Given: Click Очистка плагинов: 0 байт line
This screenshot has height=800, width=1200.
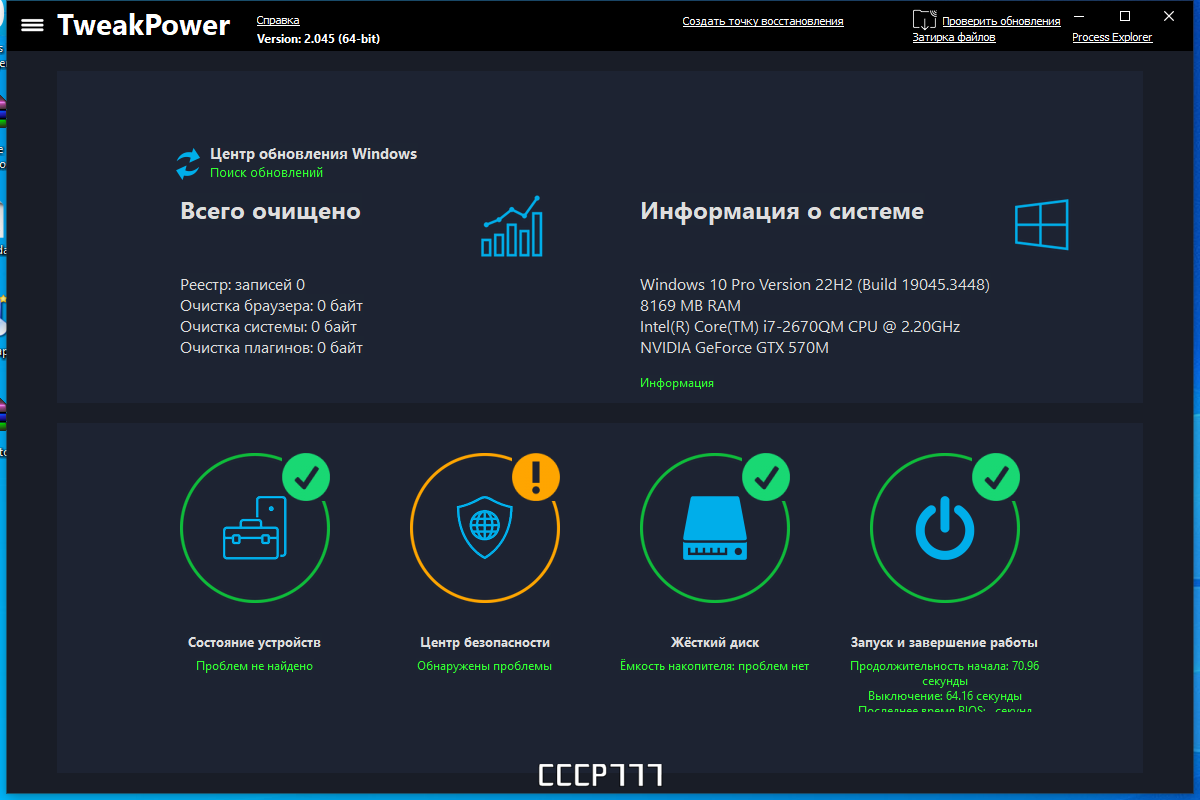Looking at the screenshot, I should (271, 348).
